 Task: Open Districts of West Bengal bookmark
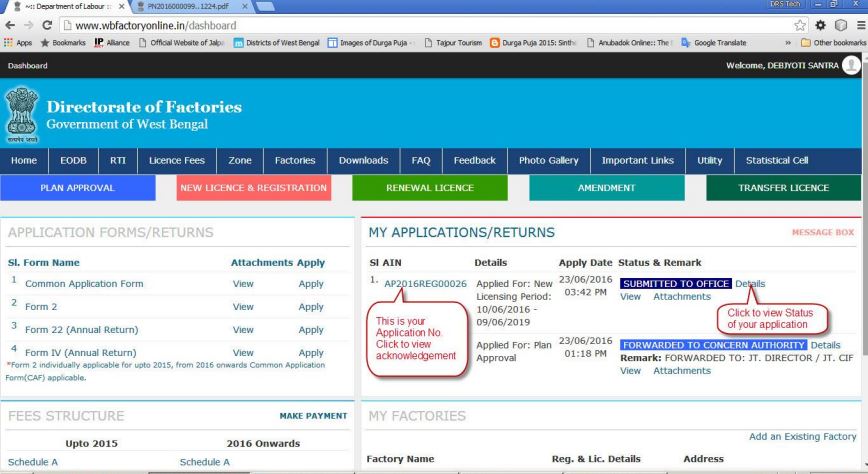277,43
